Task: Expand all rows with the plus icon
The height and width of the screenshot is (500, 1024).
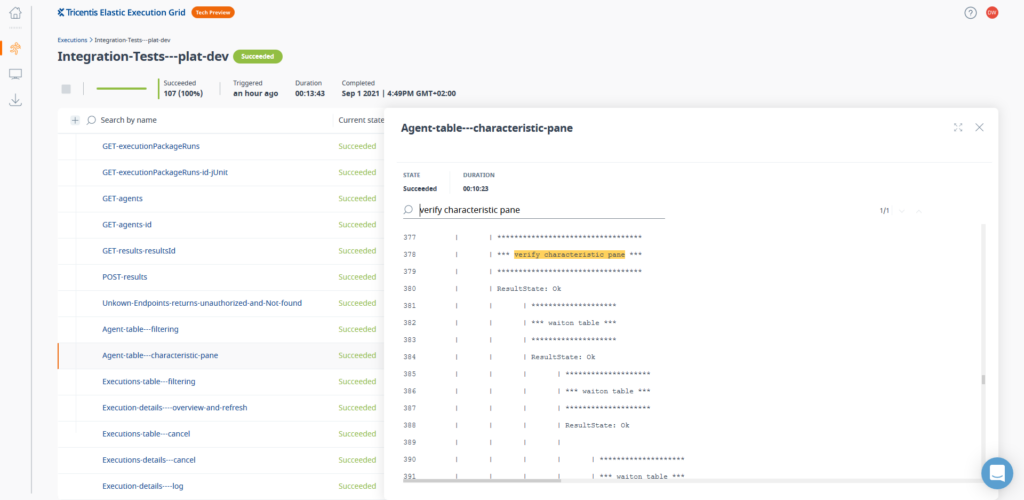Action: [x=75, y=120]
